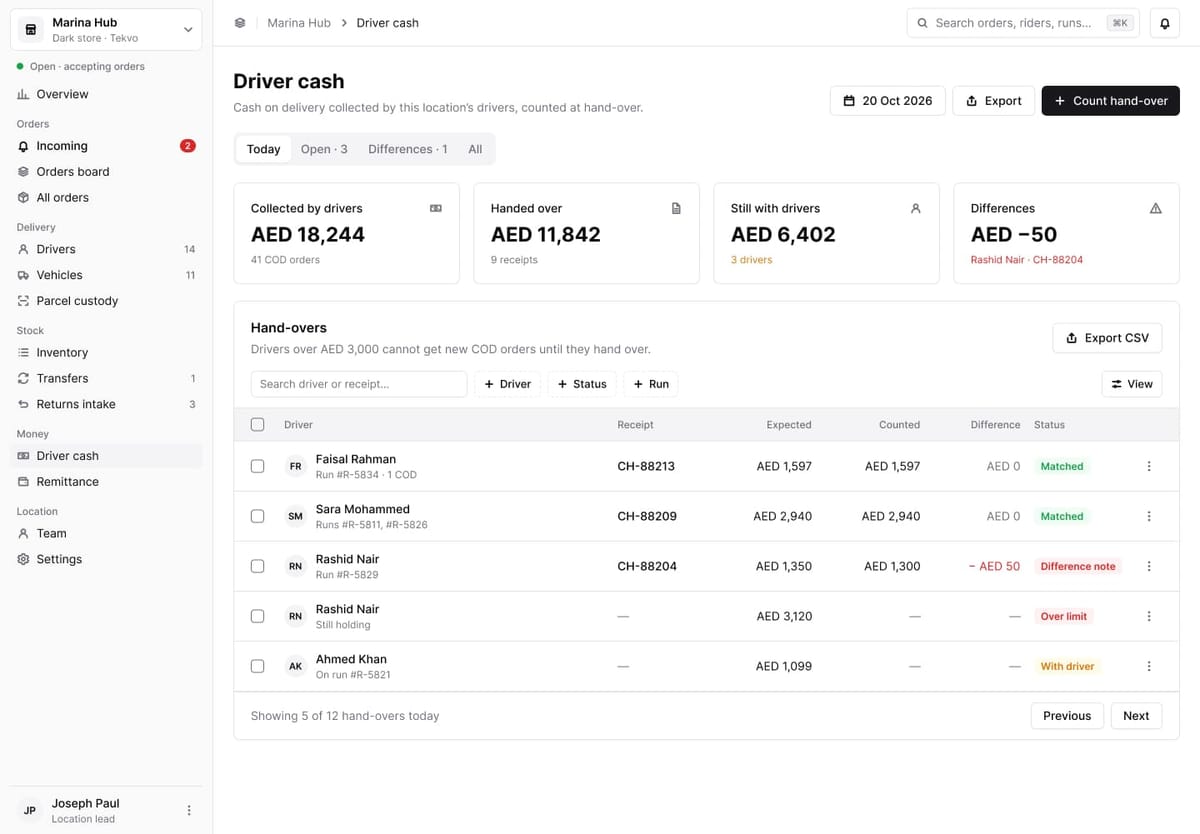The image size is (1200, 834).
Task: Switch to the Open · 3 tab
Action: 324,149
